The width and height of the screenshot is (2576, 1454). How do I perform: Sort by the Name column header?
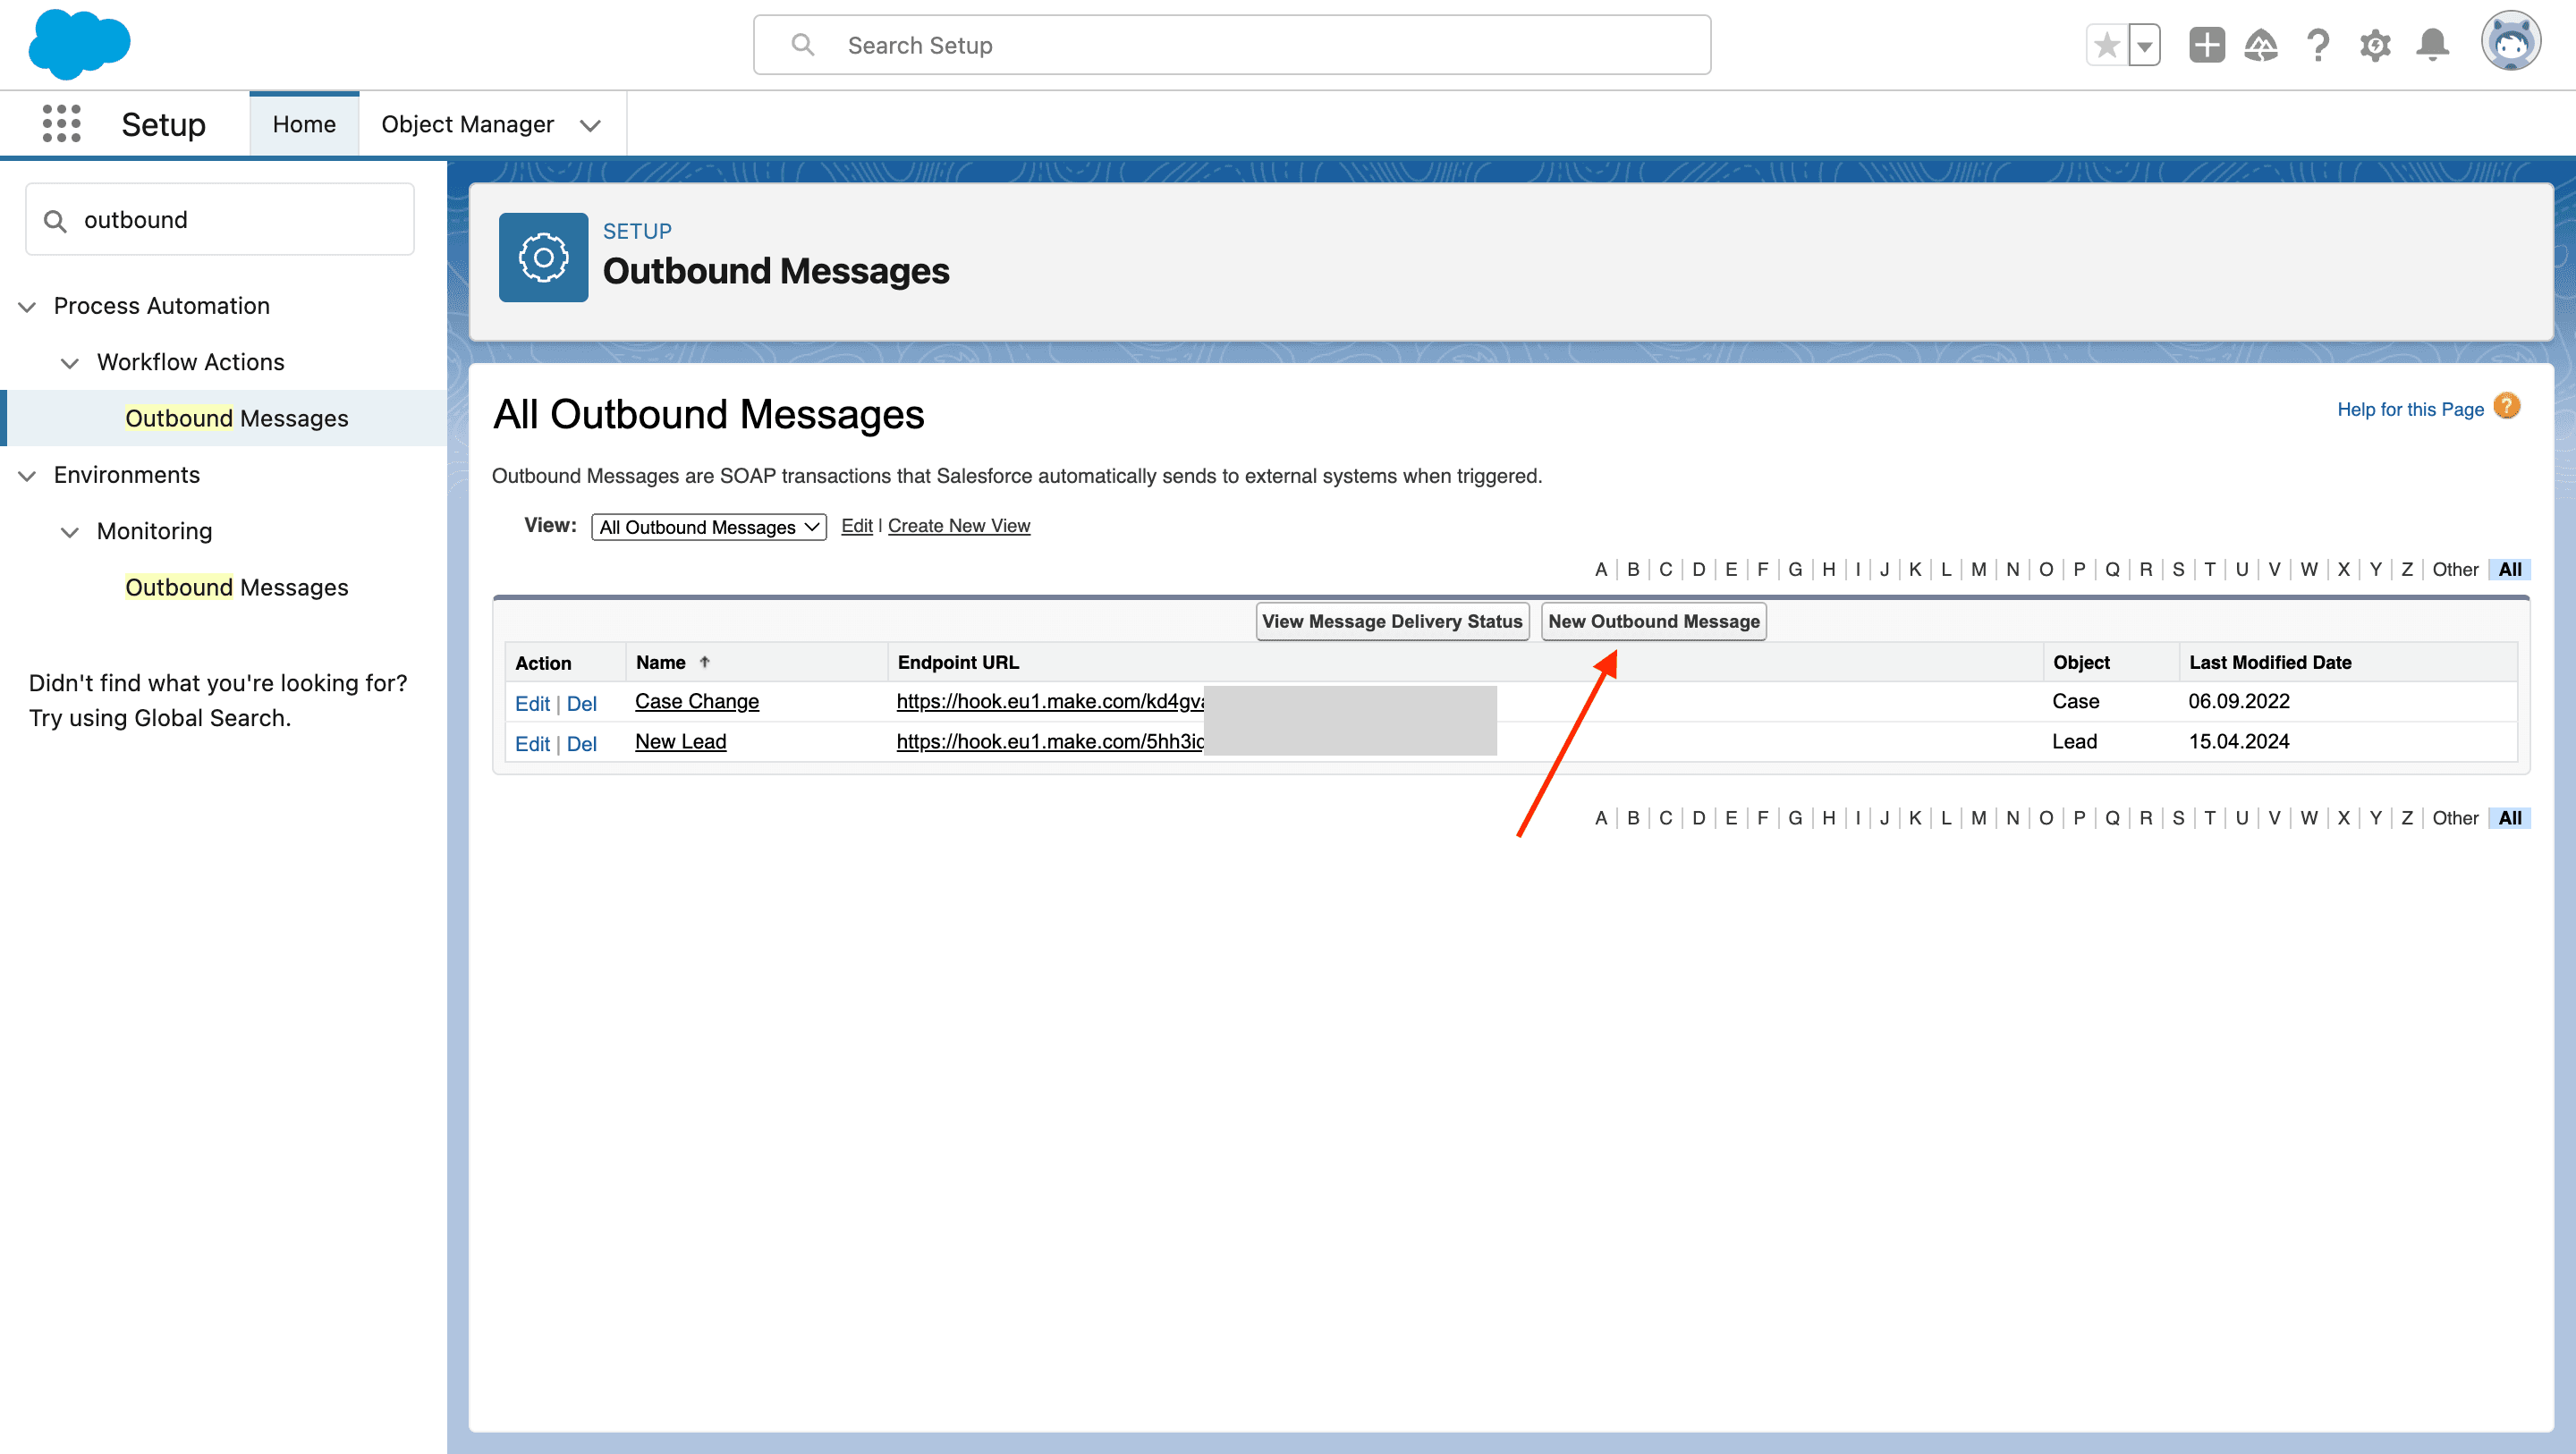click(662, 662)
